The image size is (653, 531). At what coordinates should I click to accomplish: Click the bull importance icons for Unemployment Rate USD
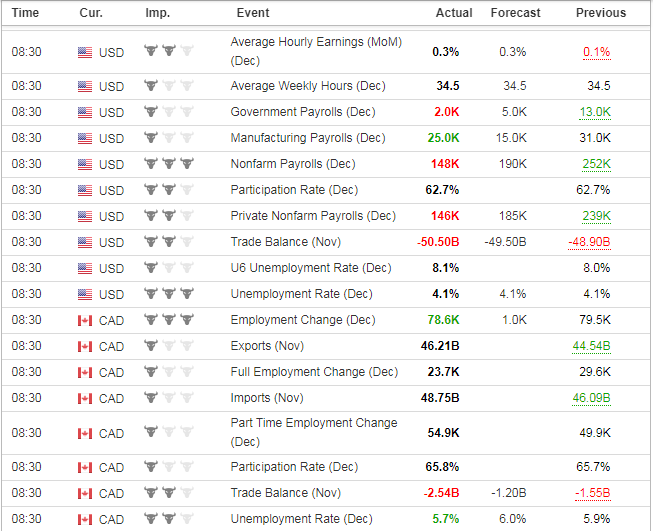point(168,294)
